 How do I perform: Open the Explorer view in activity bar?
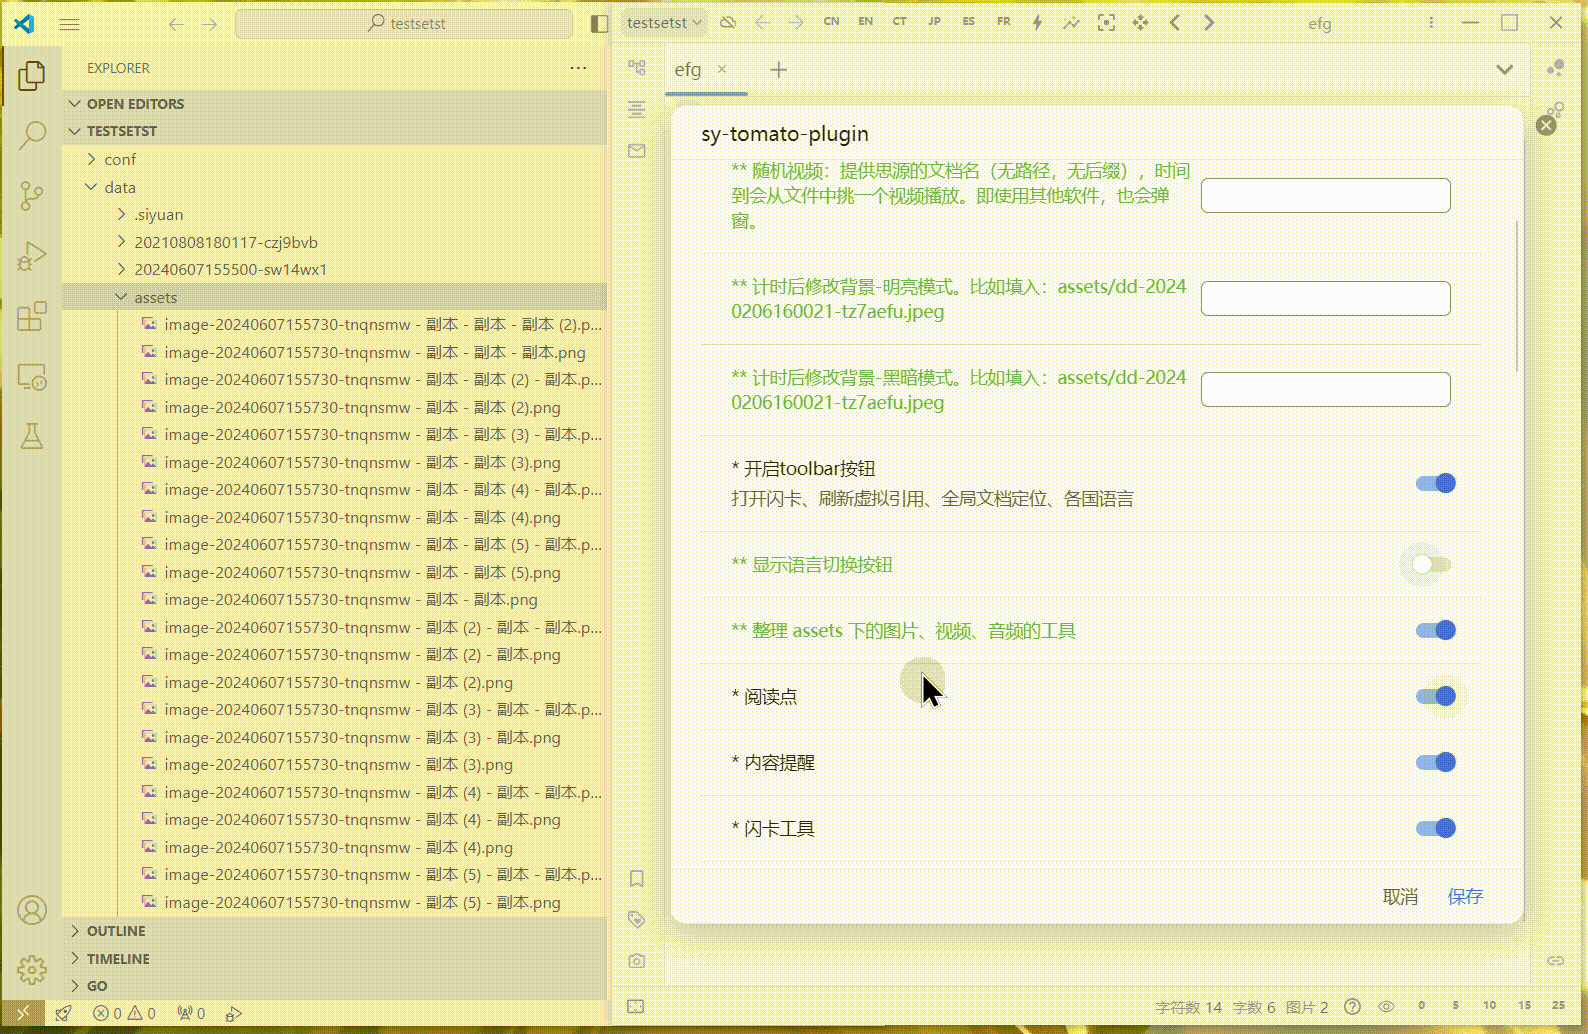31,76
